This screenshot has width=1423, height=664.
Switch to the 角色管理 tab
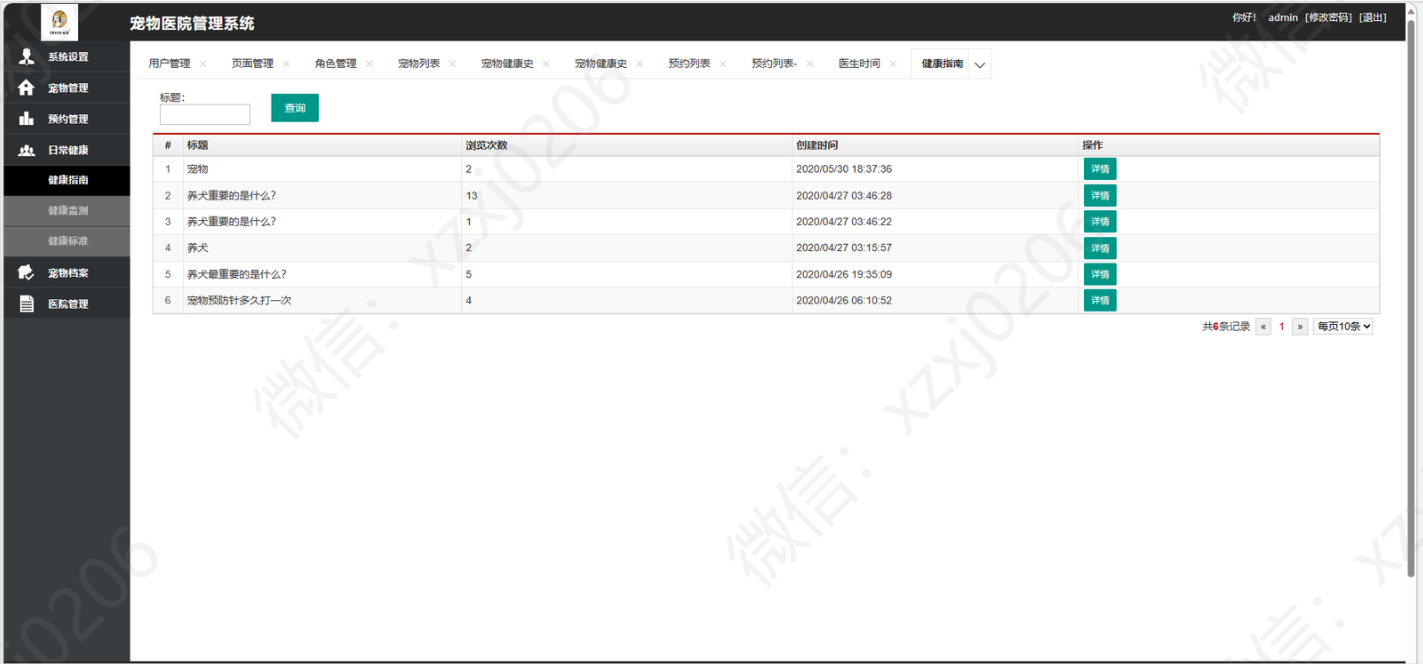(x=335, y=64)
